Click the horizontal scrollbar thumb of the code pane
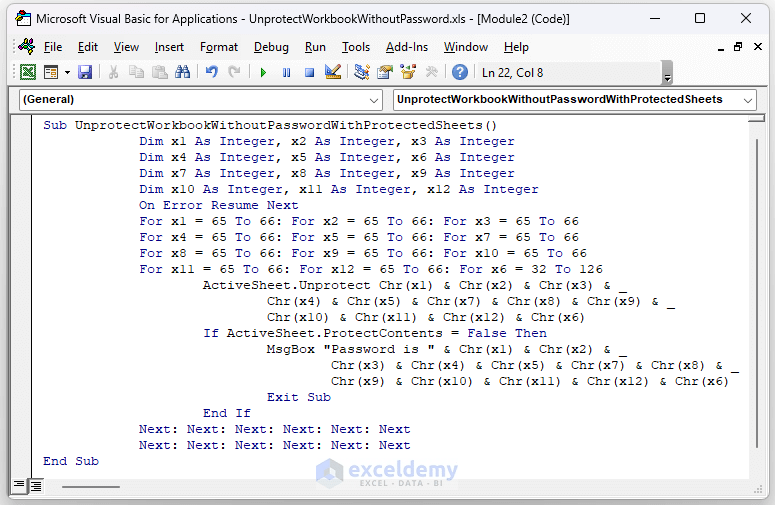 [x=90, y=487]
